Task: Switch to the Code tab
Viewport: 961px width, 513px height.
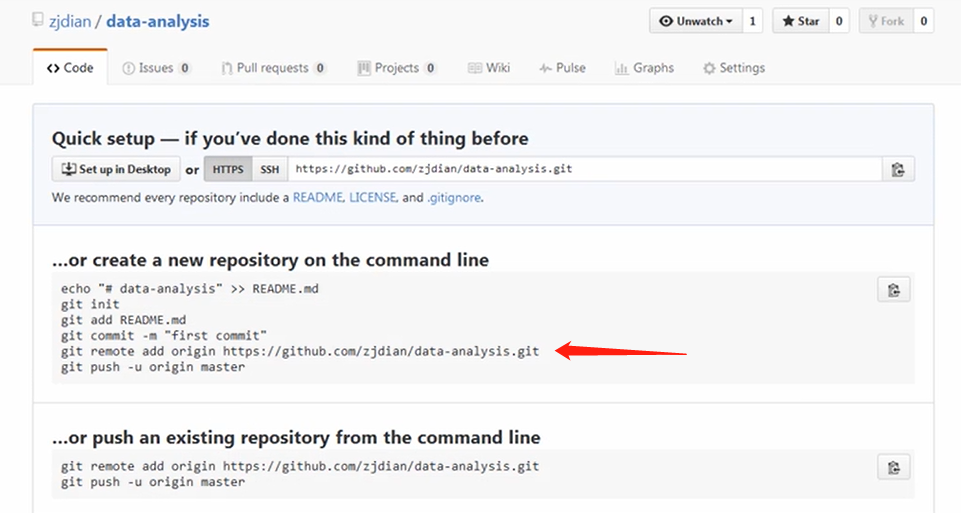Action: (x=70, y=67)
